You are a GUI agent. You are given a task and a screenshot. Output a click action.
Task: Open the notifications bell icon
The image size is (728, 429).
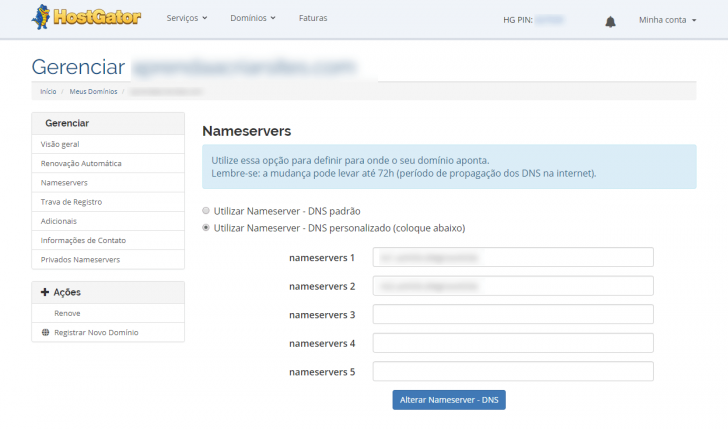[610, 21]
